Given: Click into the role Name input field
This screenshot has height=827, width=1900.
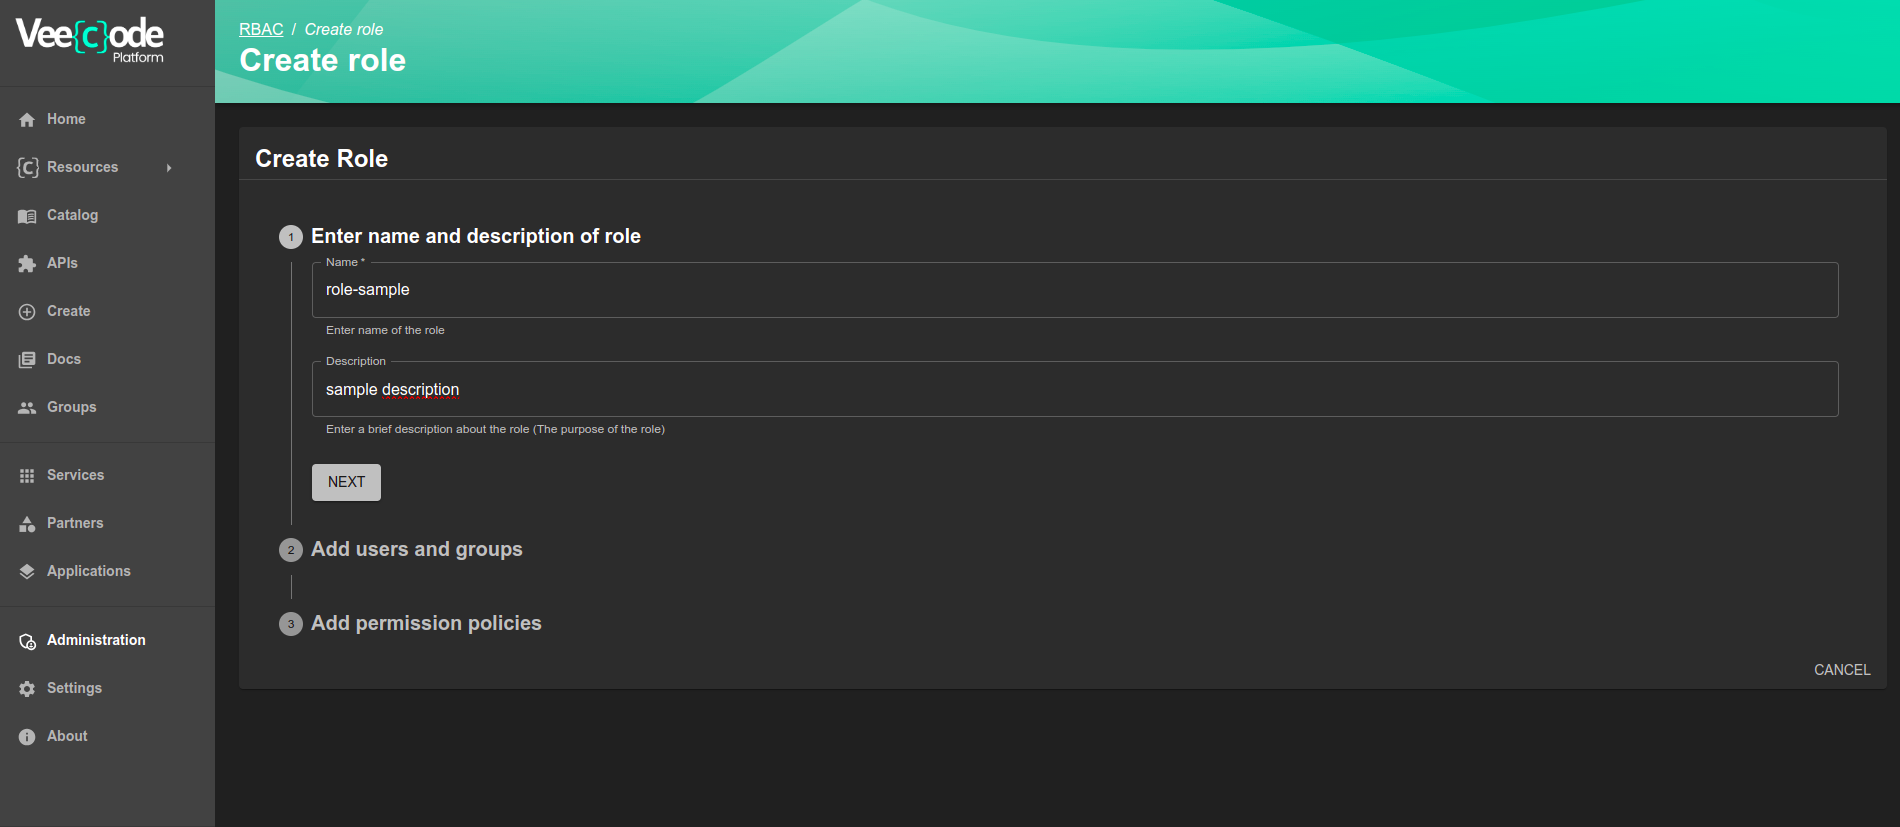Looking at the screenshot, I should pos(1074,290).
